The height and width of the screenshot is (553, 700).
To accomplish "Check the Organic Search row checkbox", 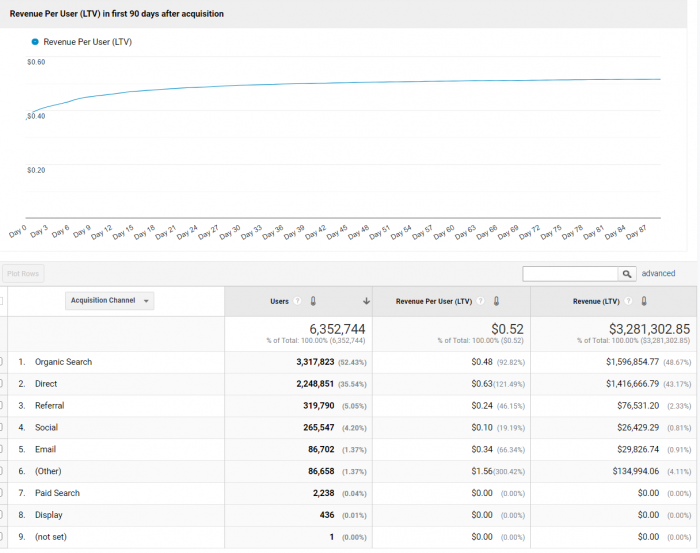I will click(x=2, y=362).
